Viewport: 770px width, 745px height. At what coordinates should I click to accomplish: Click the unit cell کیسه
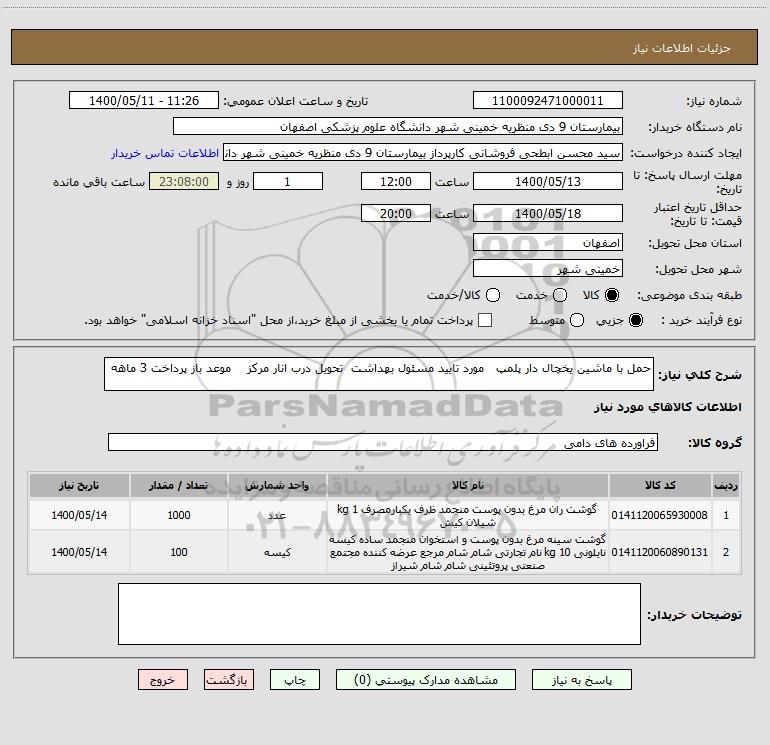tap(277, 552)
